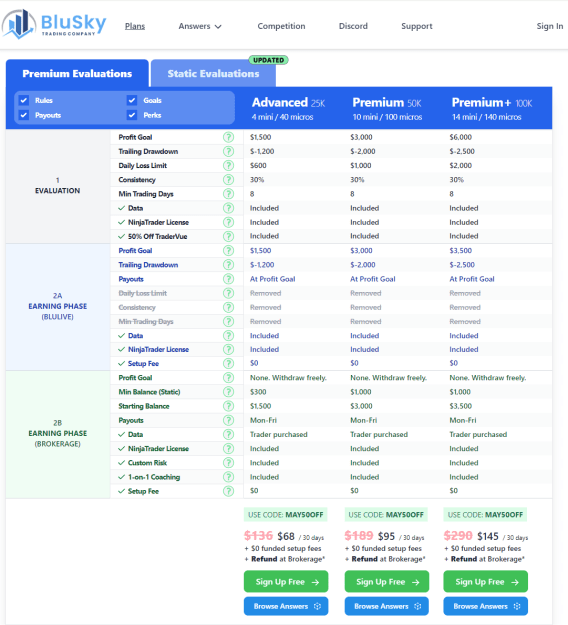The image size is (568, 625).
Task: Open help icon for 2B Profit Goal
Action: tap(228, 377)
